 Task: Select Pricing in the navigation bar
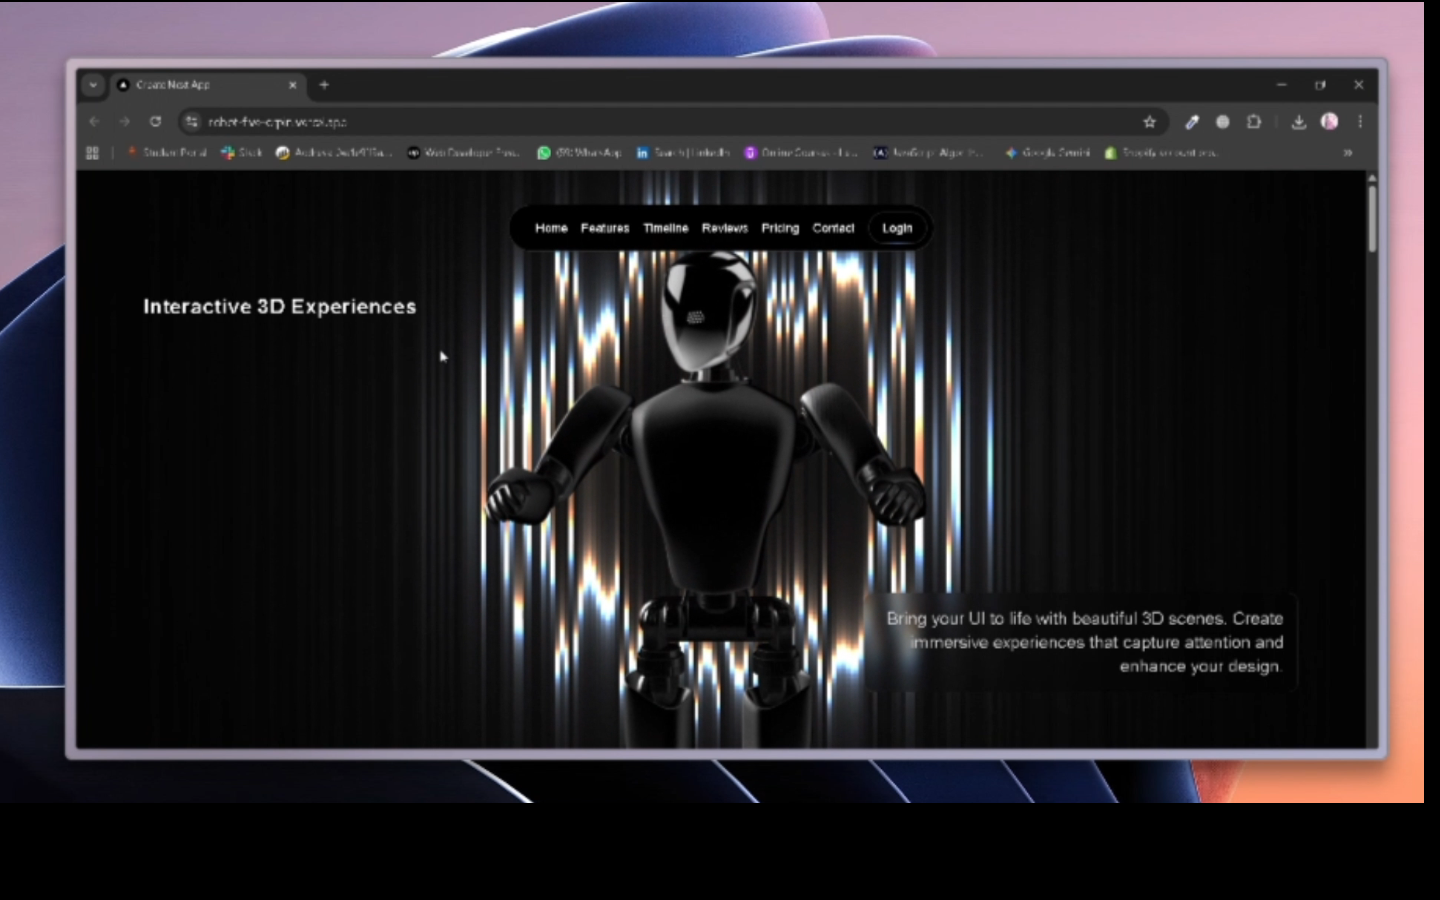point(780,228)
